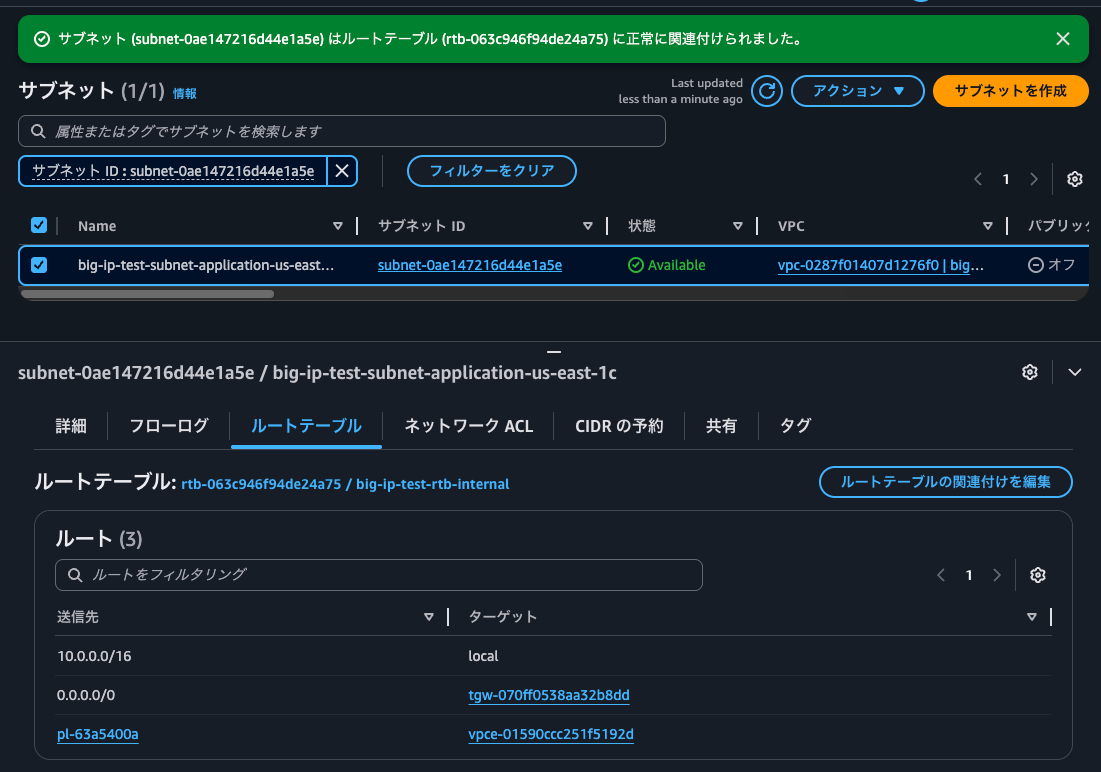
Task: Go to next page of subnets
Action: (x=1034, y=179)
